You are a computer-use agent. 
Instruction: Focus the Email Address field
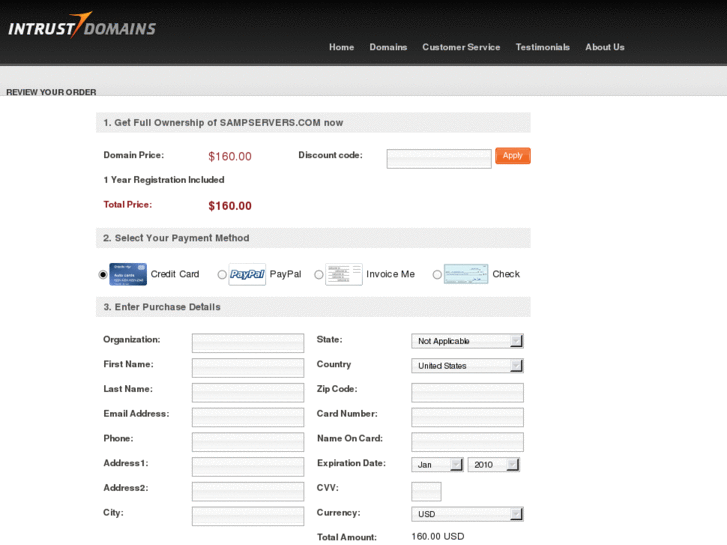click(x=248, y=417)
